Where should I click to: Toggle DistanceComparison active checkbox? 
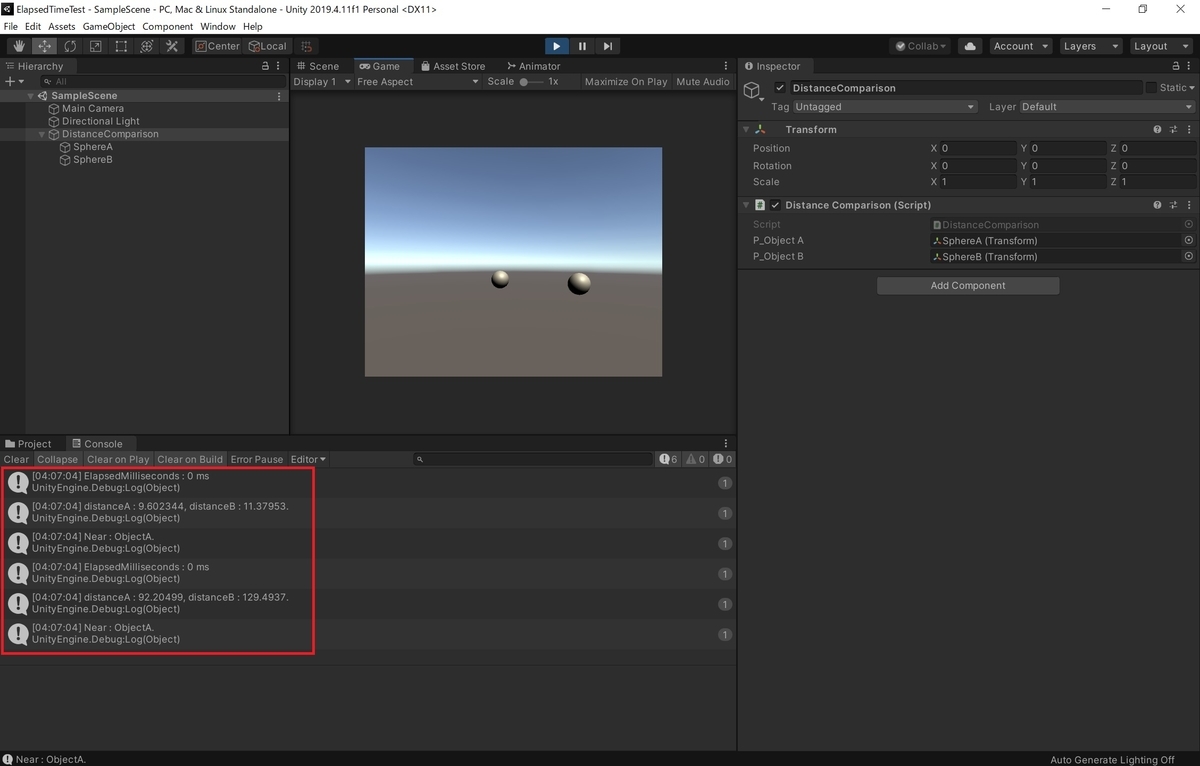click(x=780, y=88)
